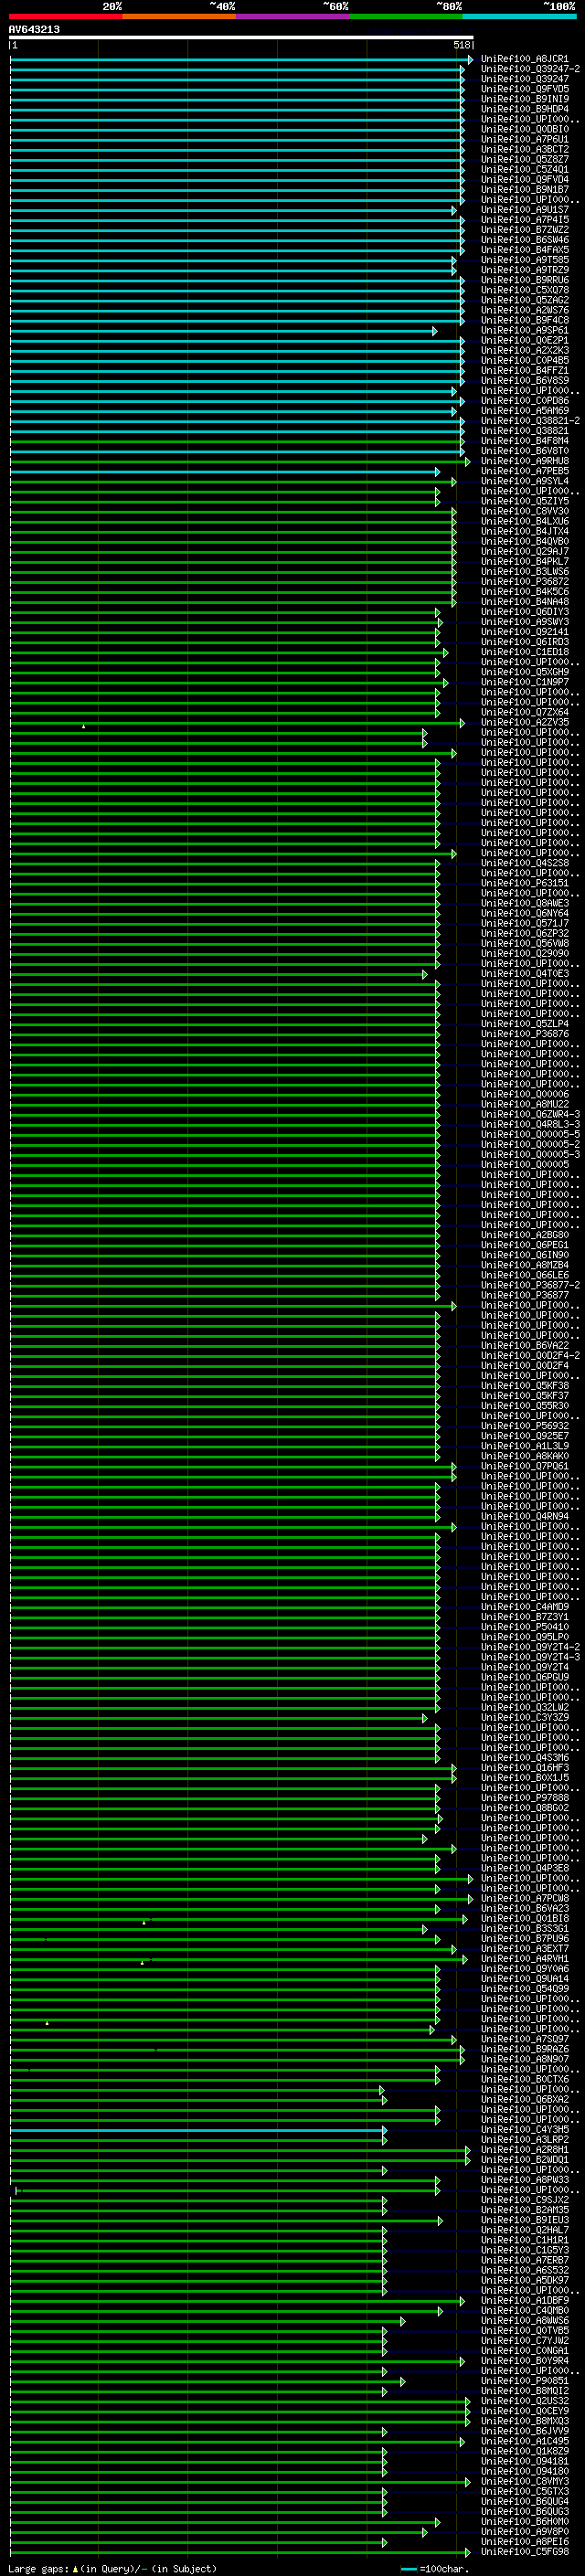Open hit UniRef100_A9T585
This screenshot has height=2576, width=585.
[524, 260]
